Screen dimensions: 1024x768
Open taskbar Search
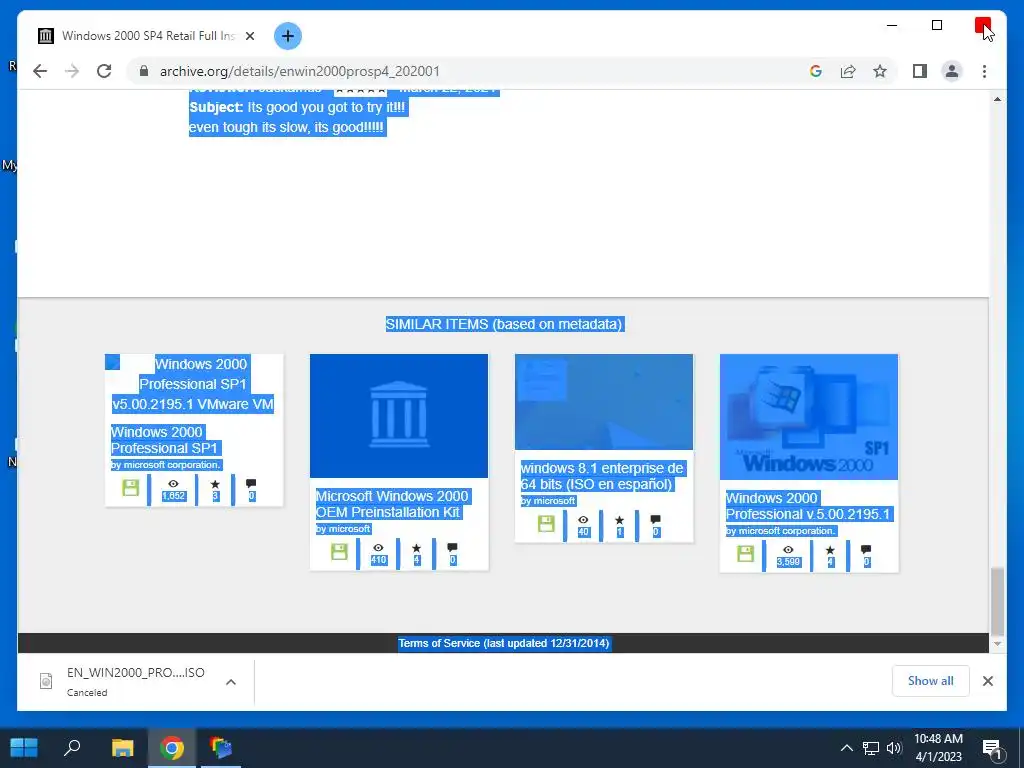click(72, 747)
